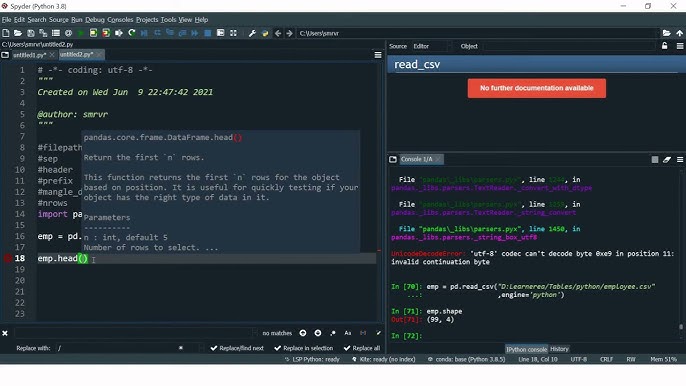Viewport: 686px width, 386px height.
Task: Open the editor pane options hamburger menu
Action: (378, 55)
